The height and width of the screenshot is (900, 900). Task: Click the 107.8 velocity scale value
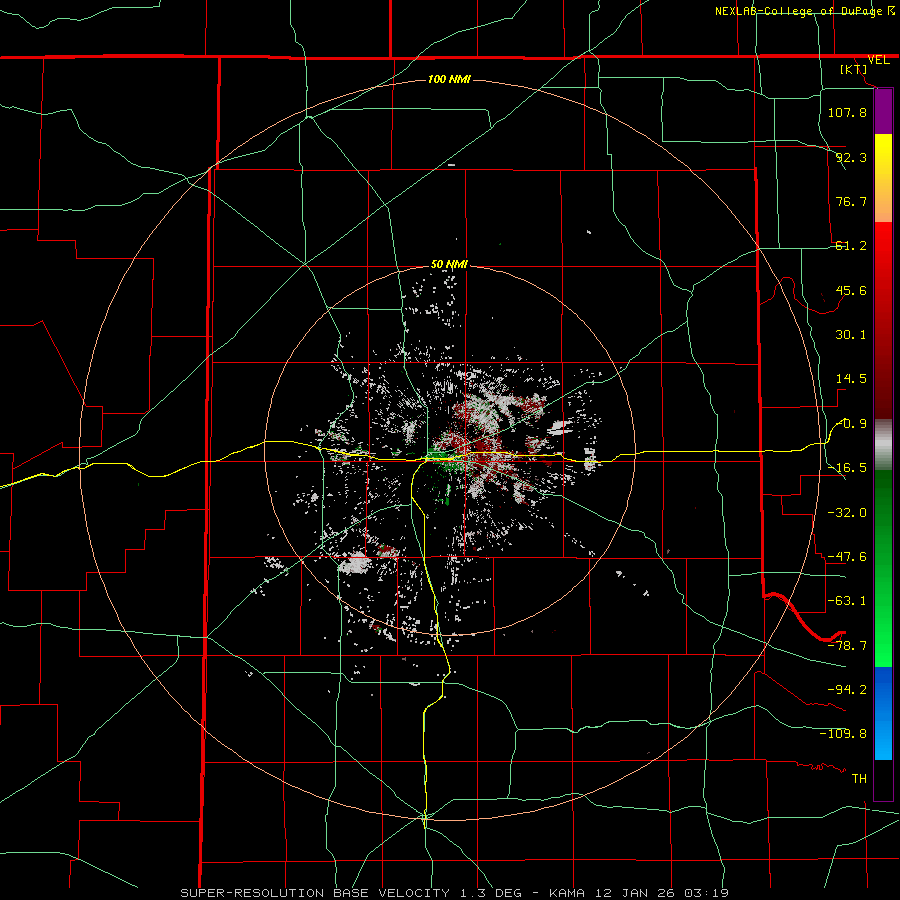coord(847,112)
